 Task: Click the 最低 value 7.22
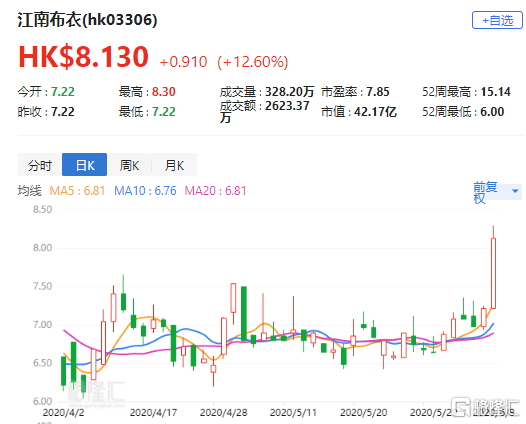164,112
